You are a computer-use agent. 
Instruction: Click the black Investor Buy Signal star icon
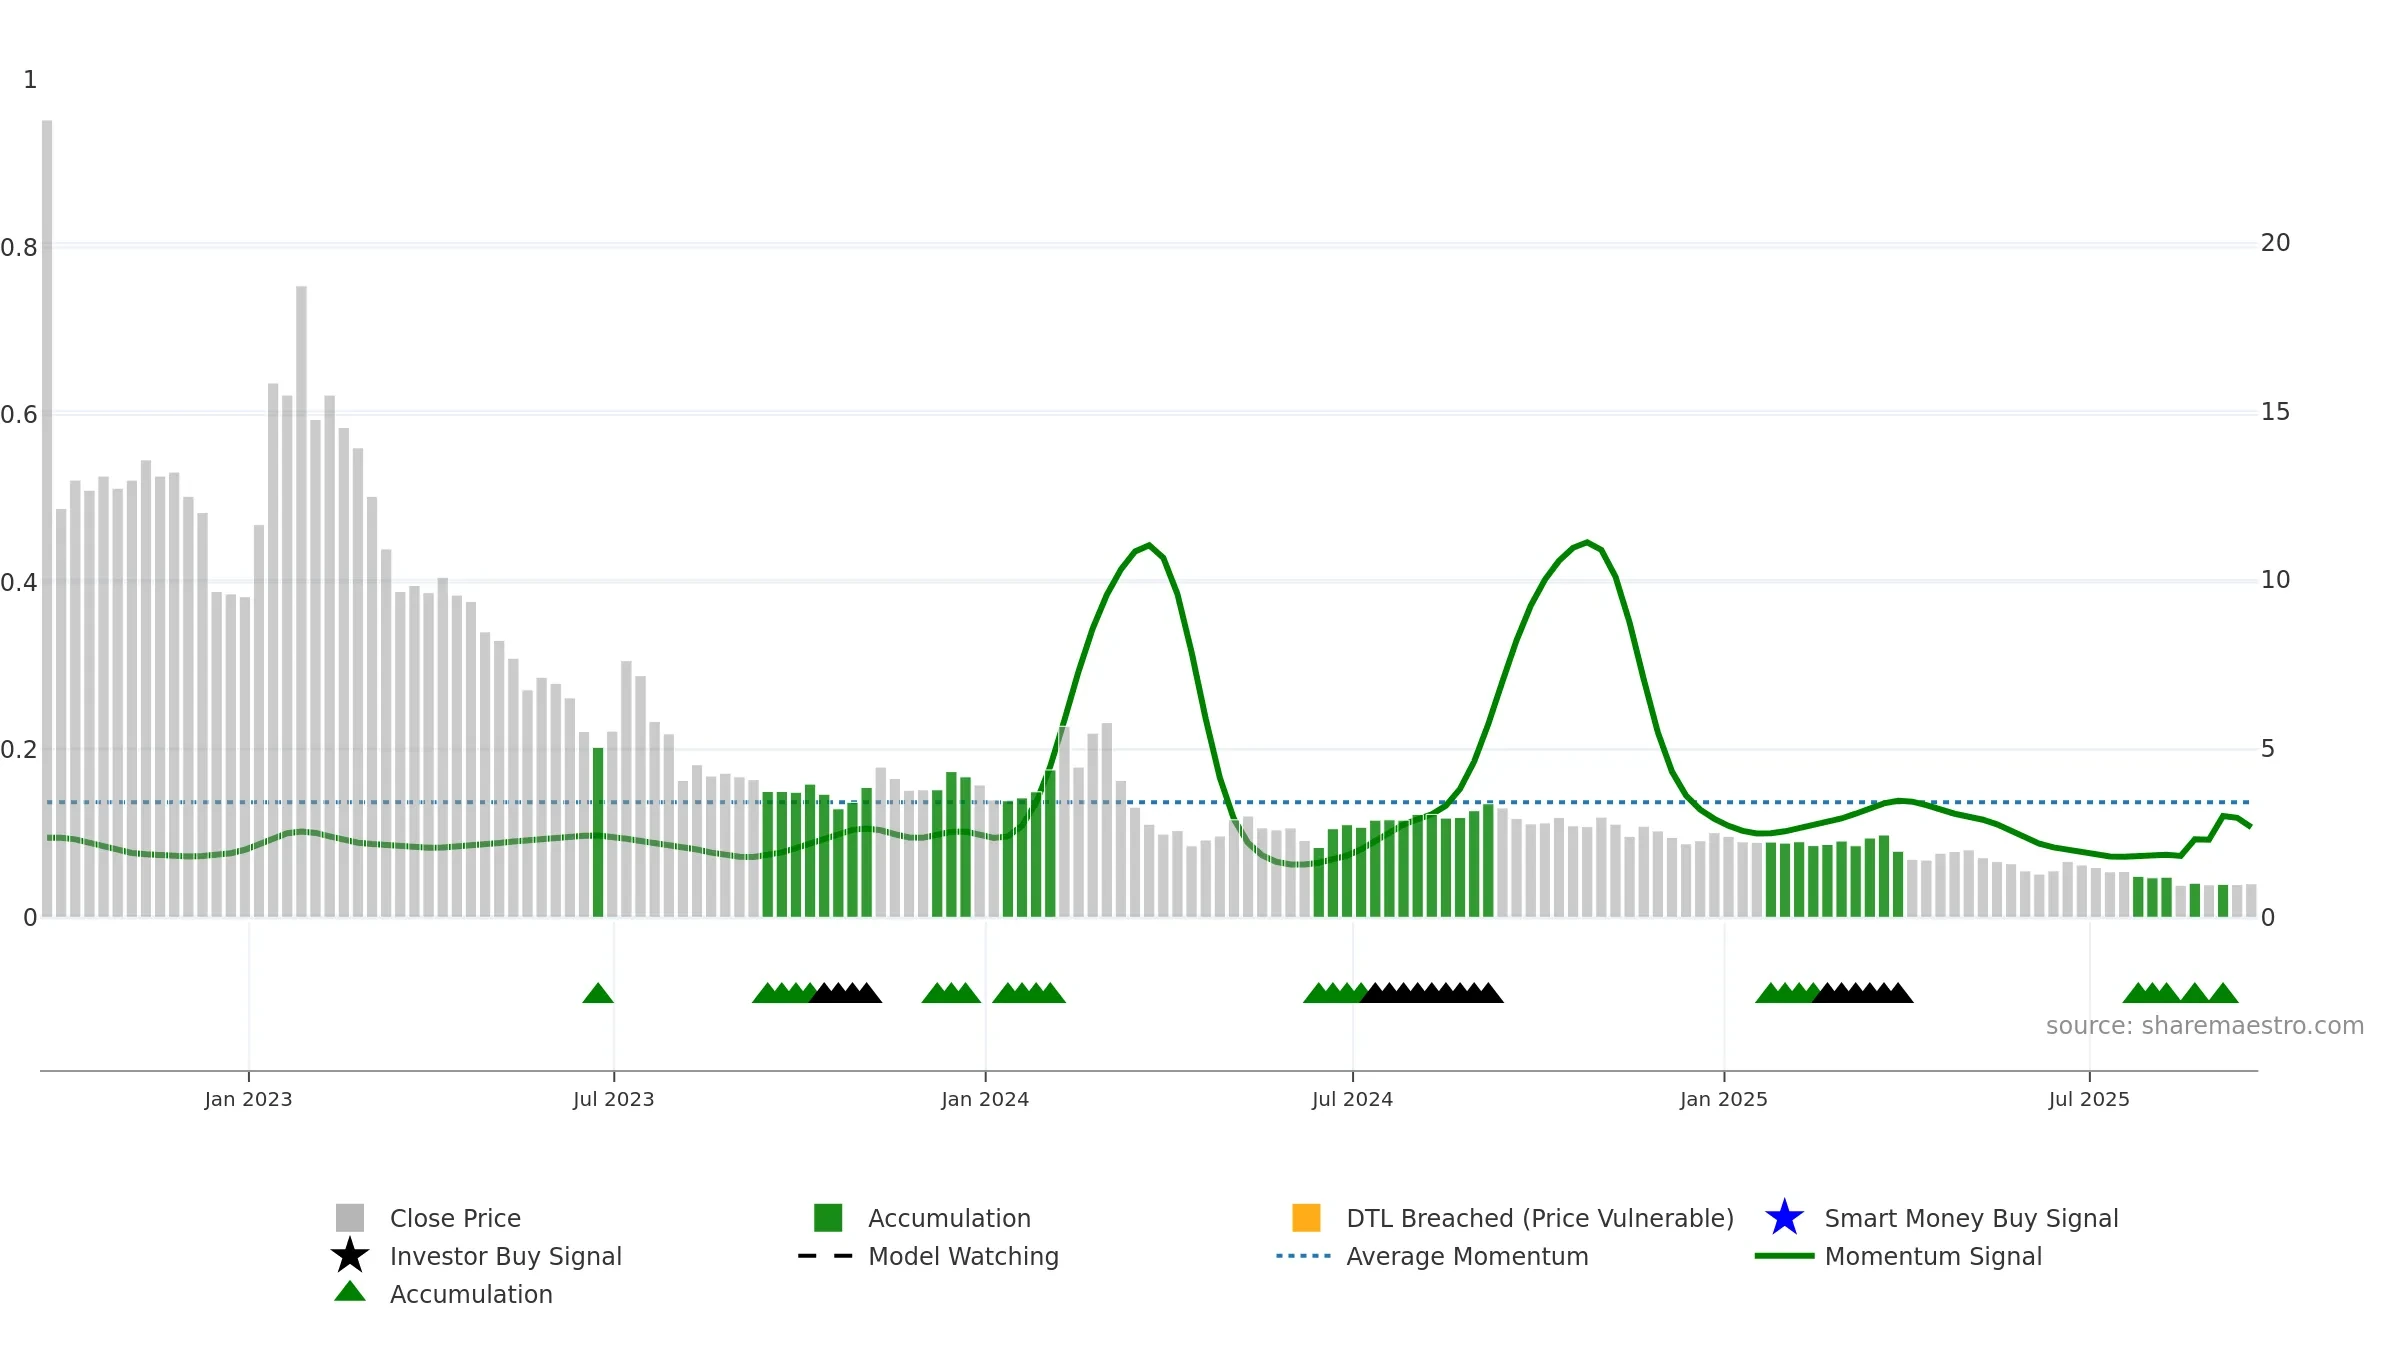coord(350,1255)
